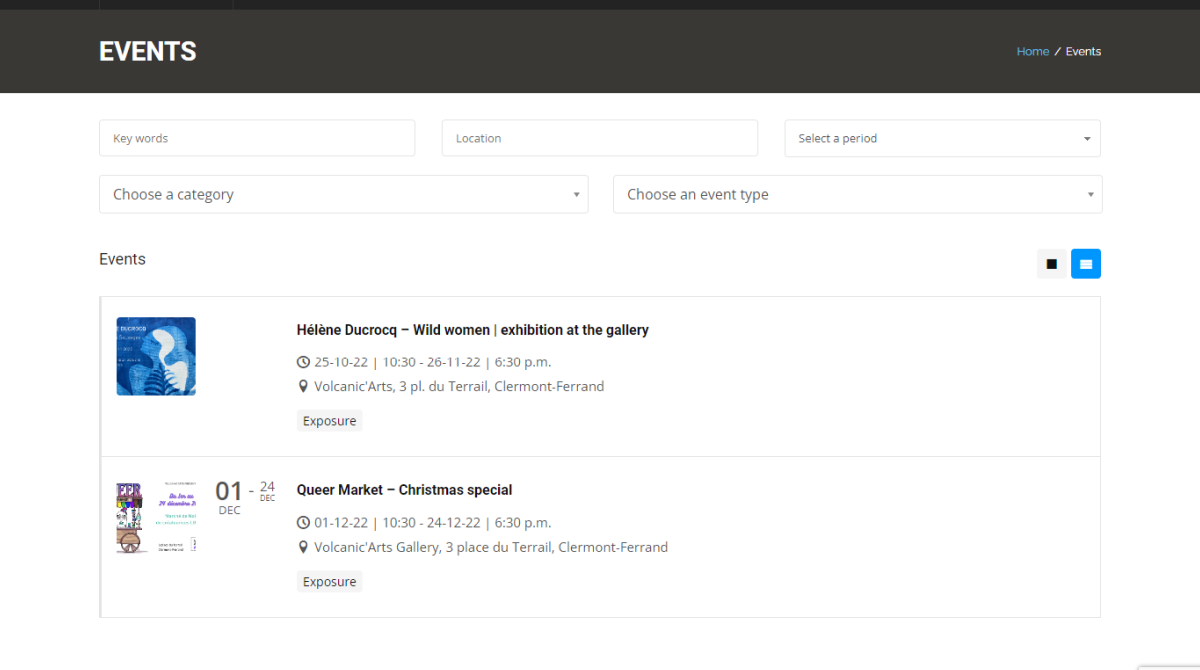The image size is (1200, 670).
Task: Click into the Location input field
Action: point(599,139)
